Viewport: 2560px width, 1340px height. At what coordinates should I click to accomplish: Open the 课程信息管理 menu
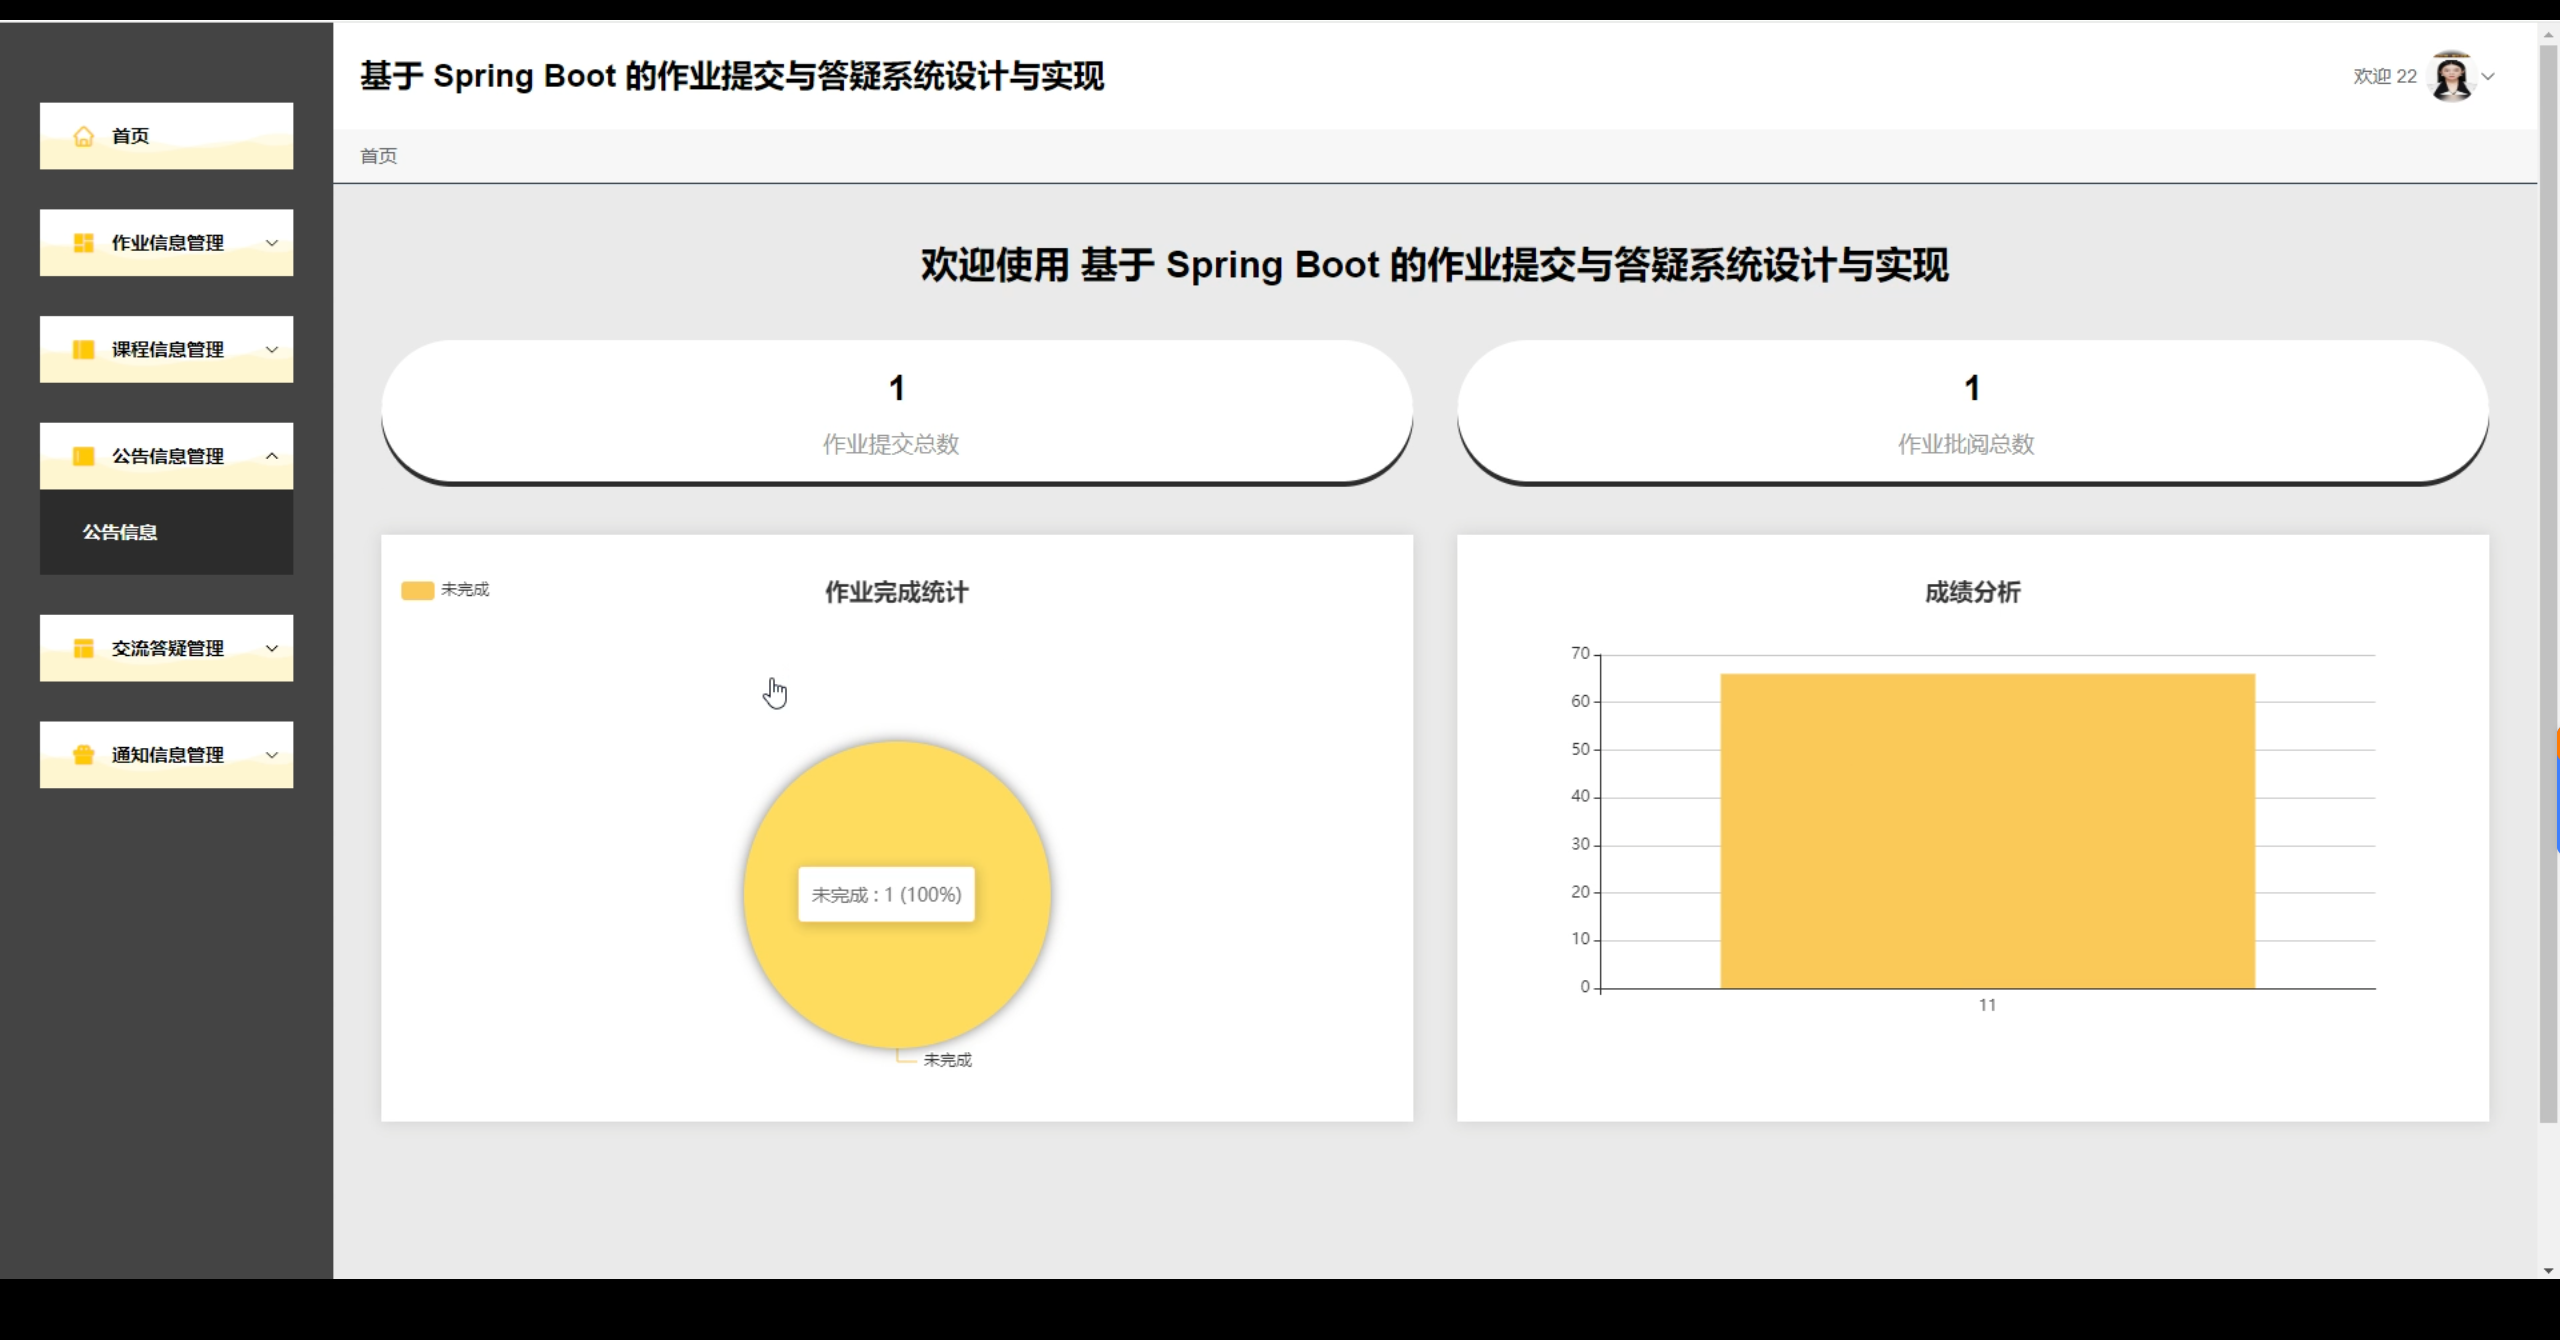pos(166,349)
